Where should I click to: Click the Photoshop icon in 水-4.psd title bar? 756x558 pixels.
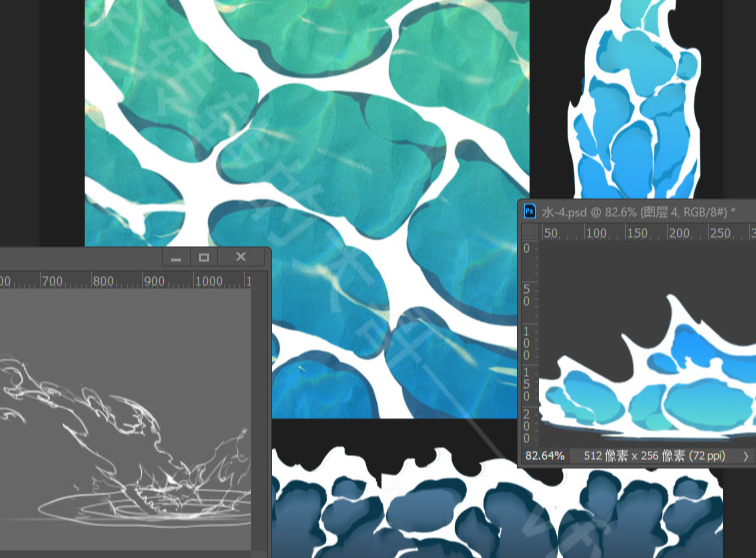[529, 211]
